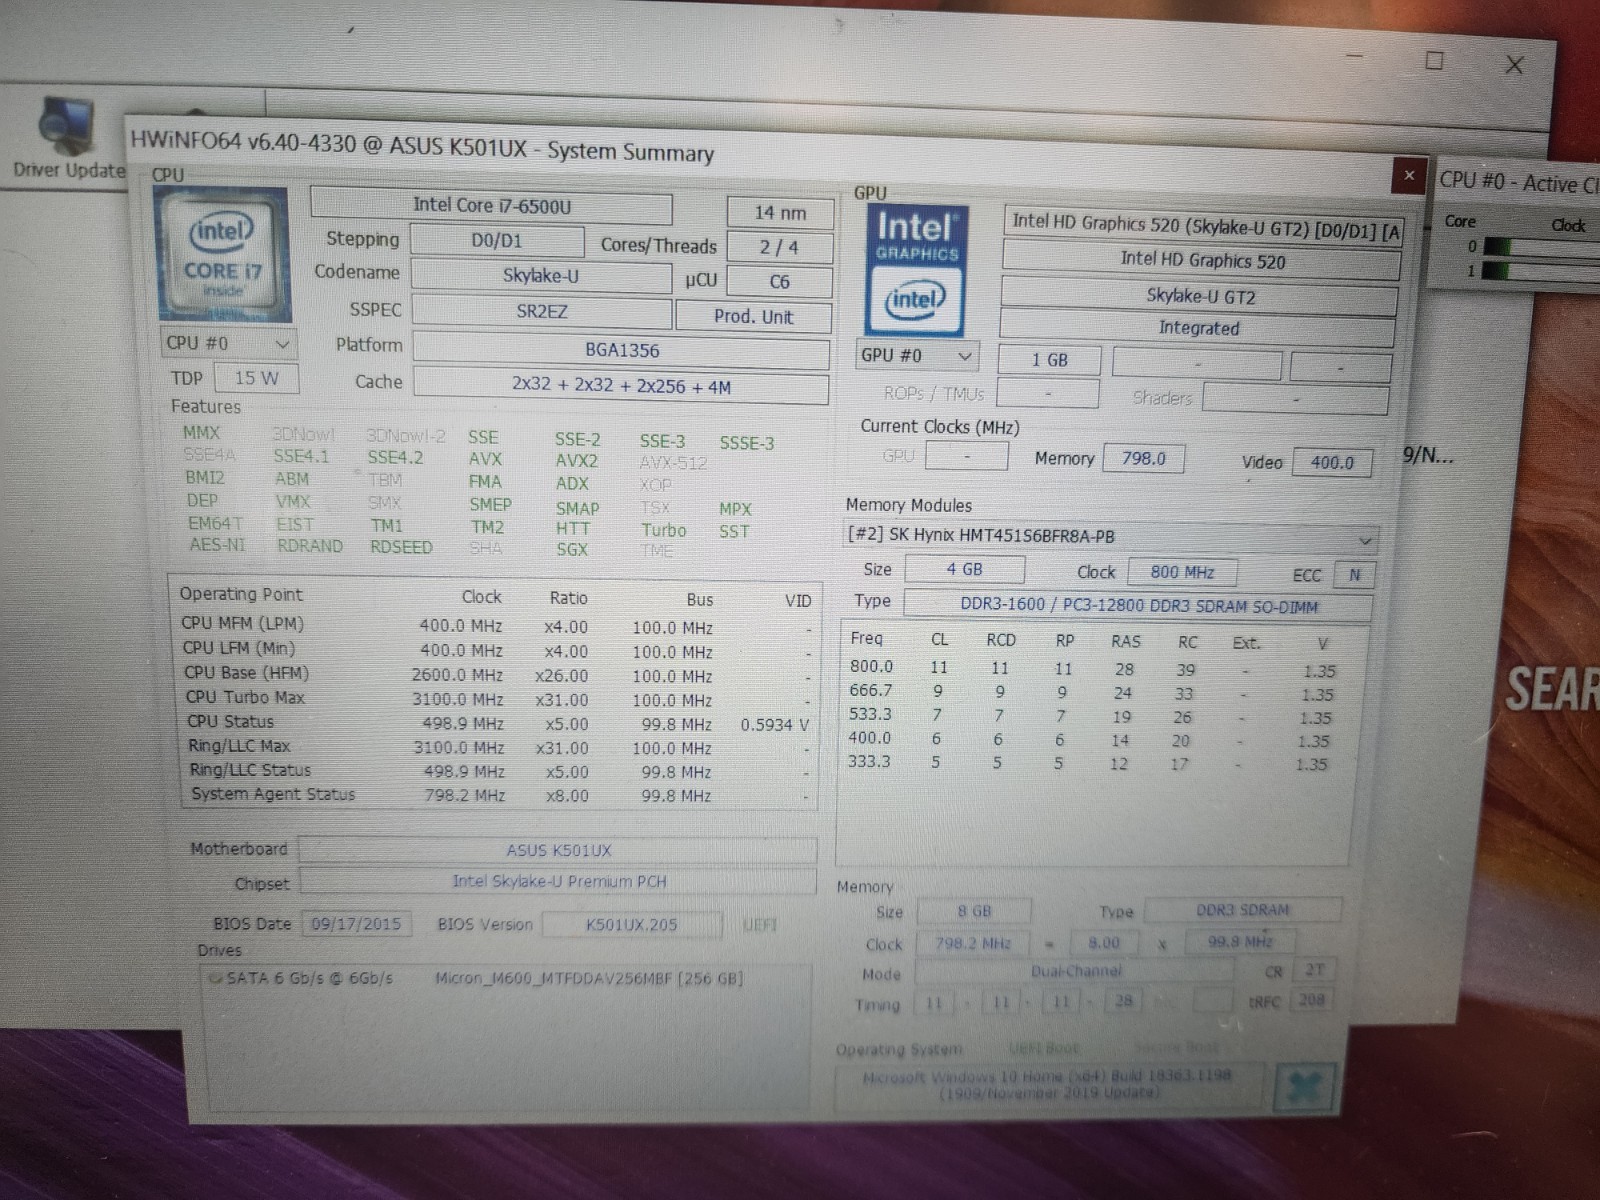This screenshot has width=1600, height=1200.
Task: Click the DDR3-1600 / PC3-12800 type field
Action: click(1138, 606)
